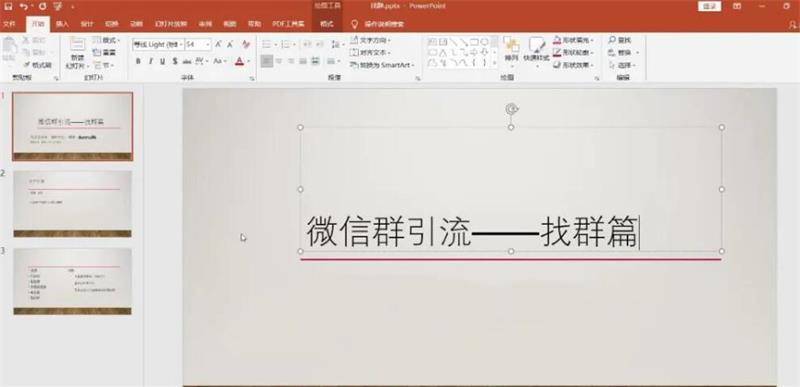800x387 pixels.
Task: Click the Sign in (登录) button
Action: (710, 6)
